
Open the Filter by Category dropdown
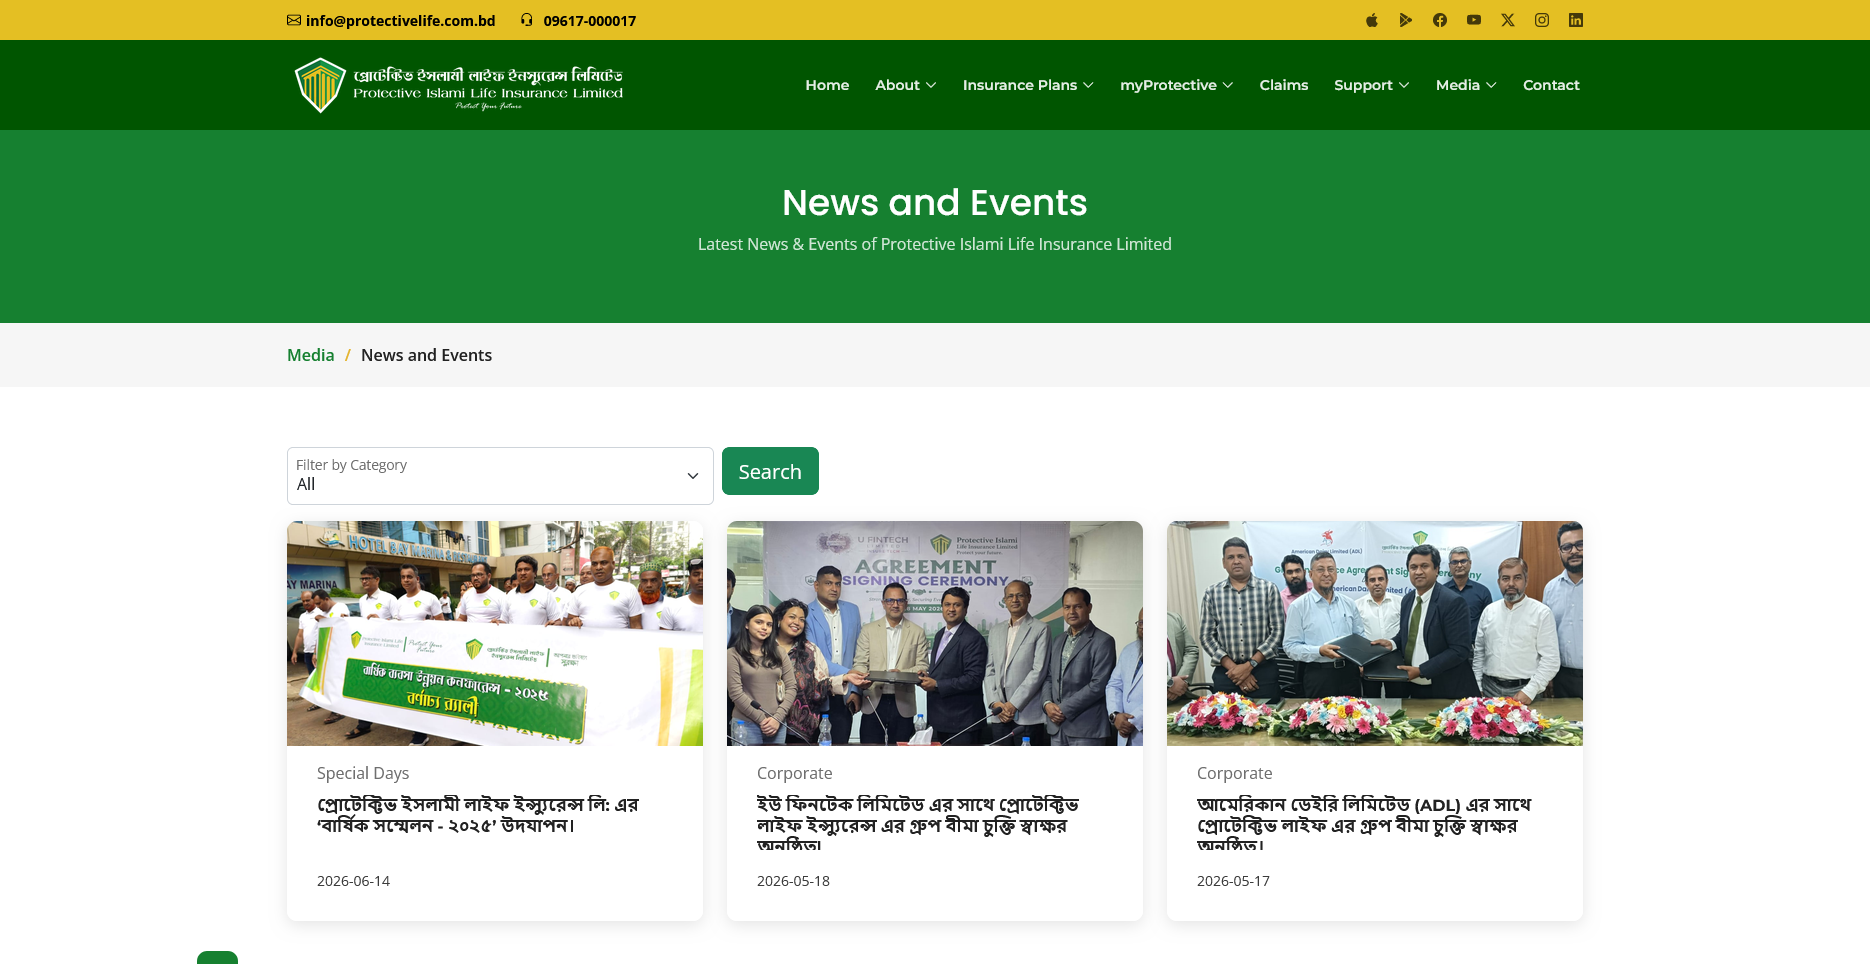pyautogui.click(x=500, y=476)
